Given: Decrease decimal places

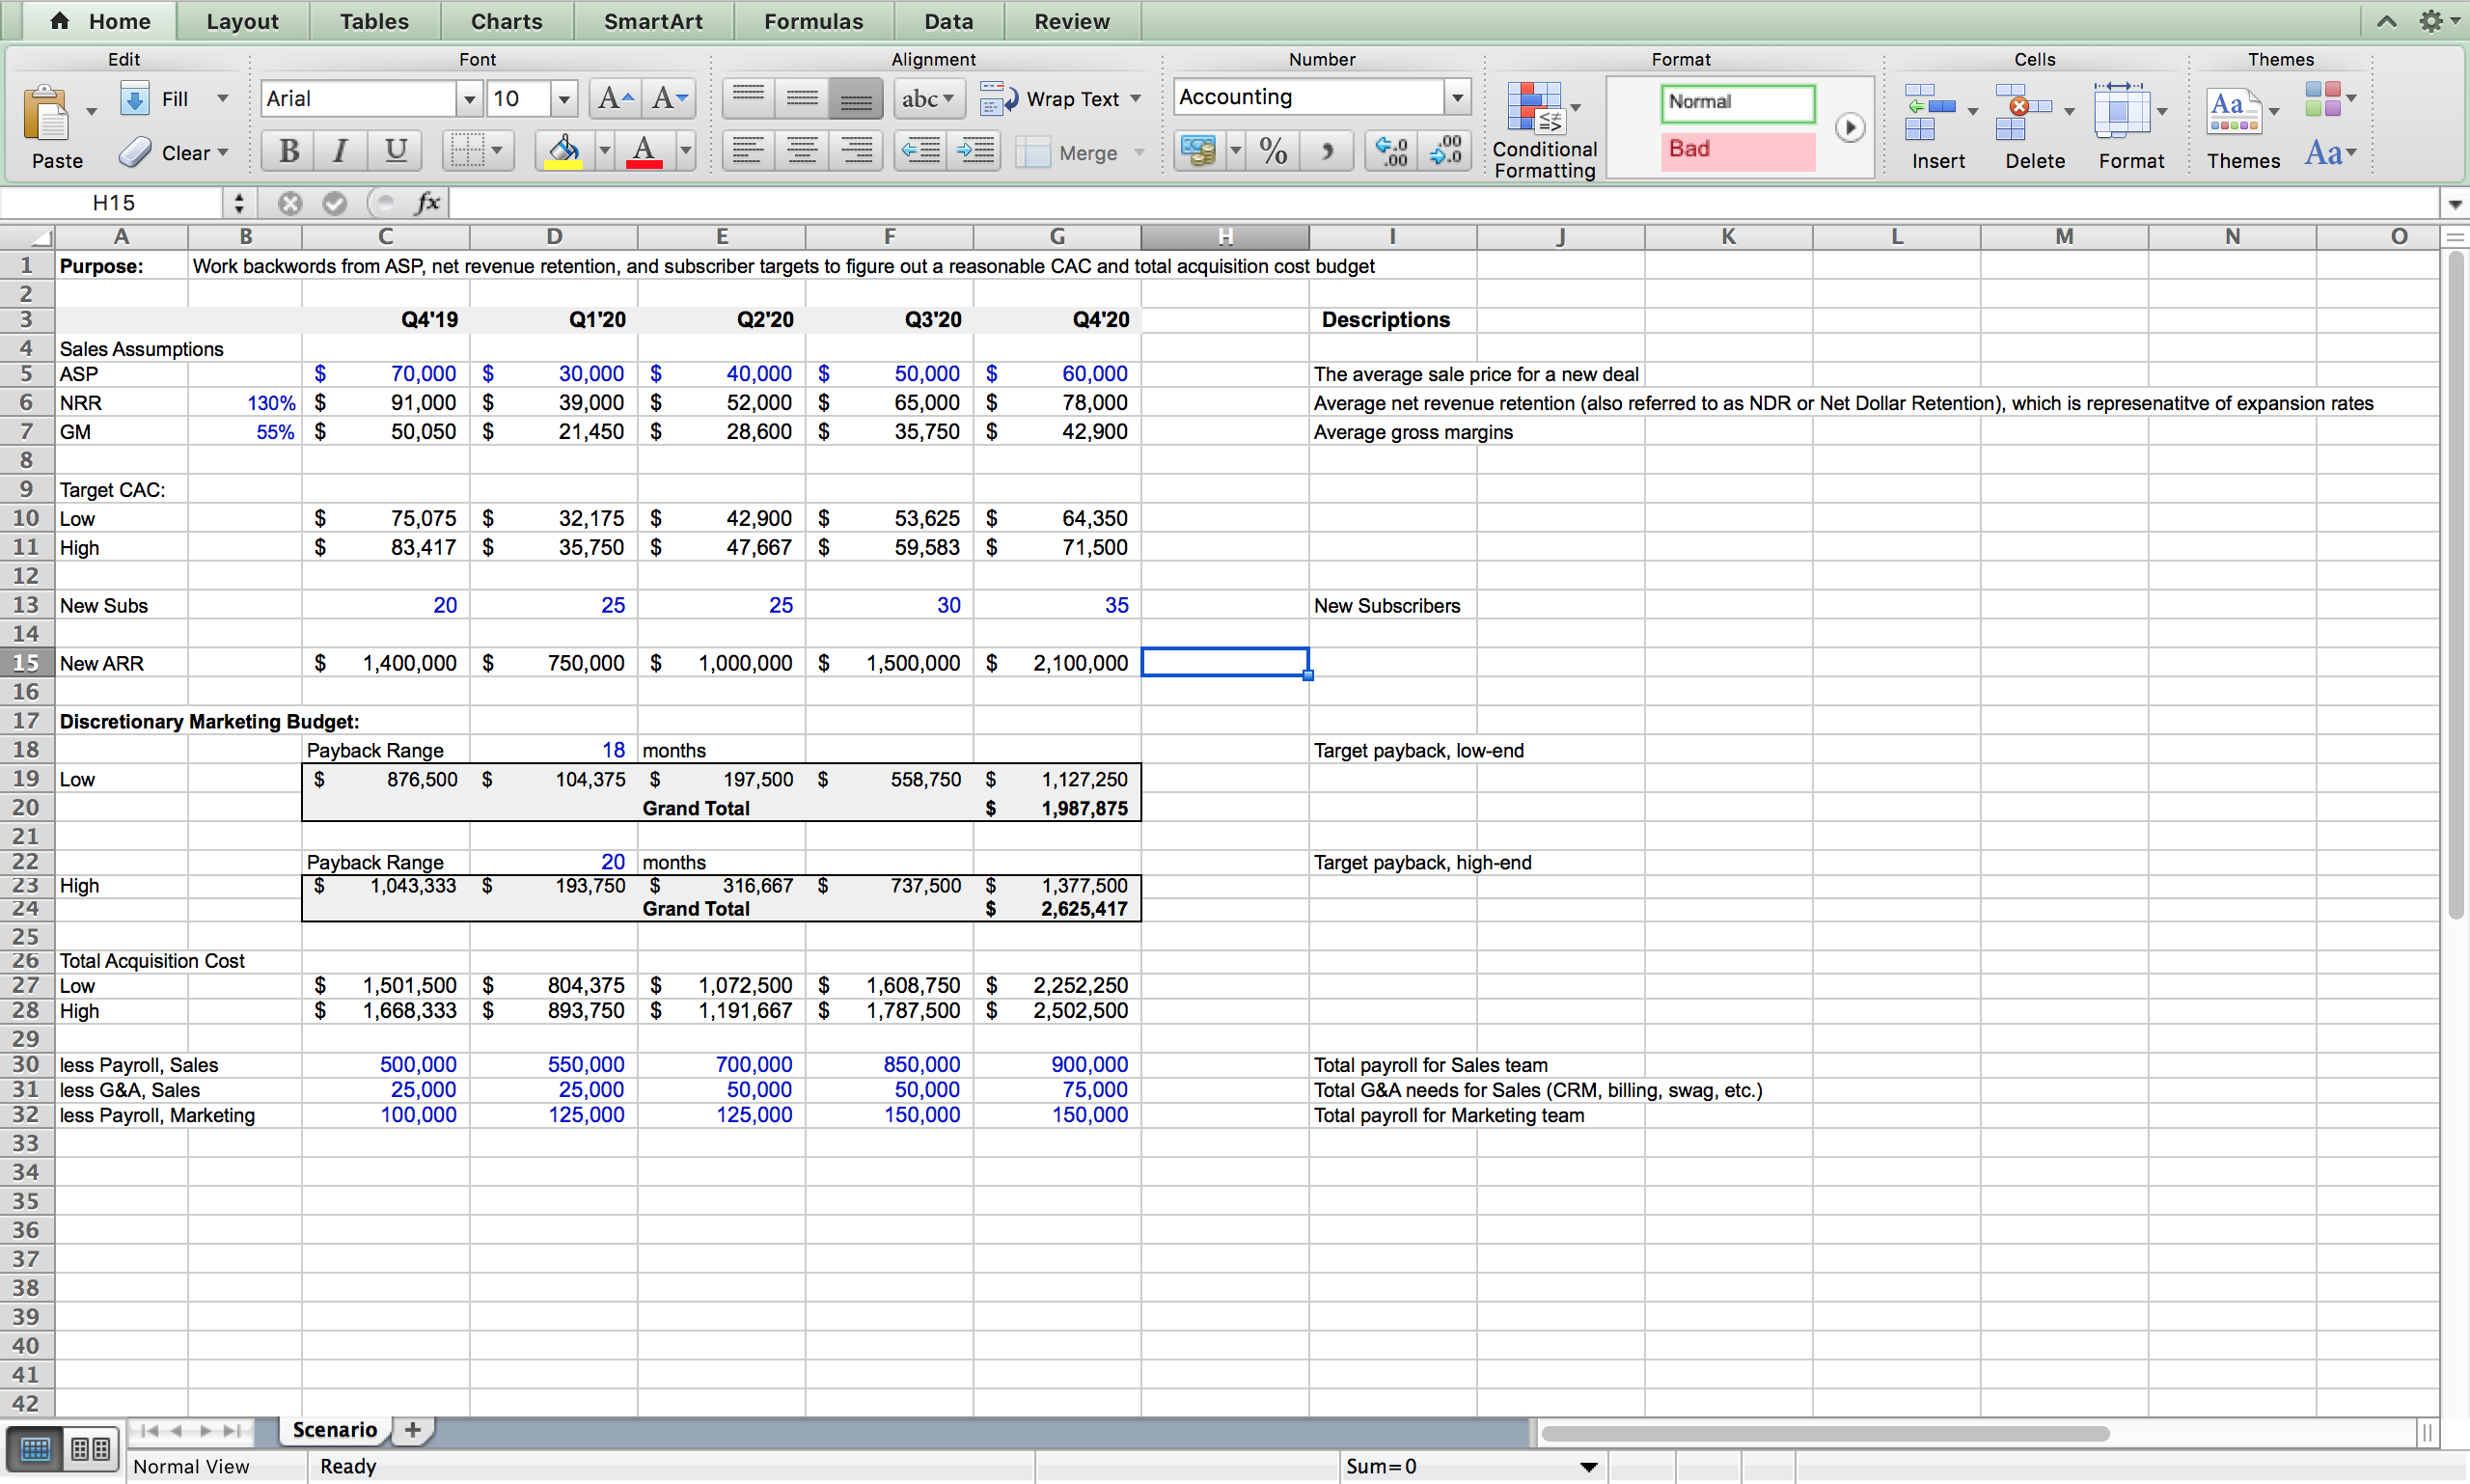Looking at the screenshot, I should (1445, 151).
